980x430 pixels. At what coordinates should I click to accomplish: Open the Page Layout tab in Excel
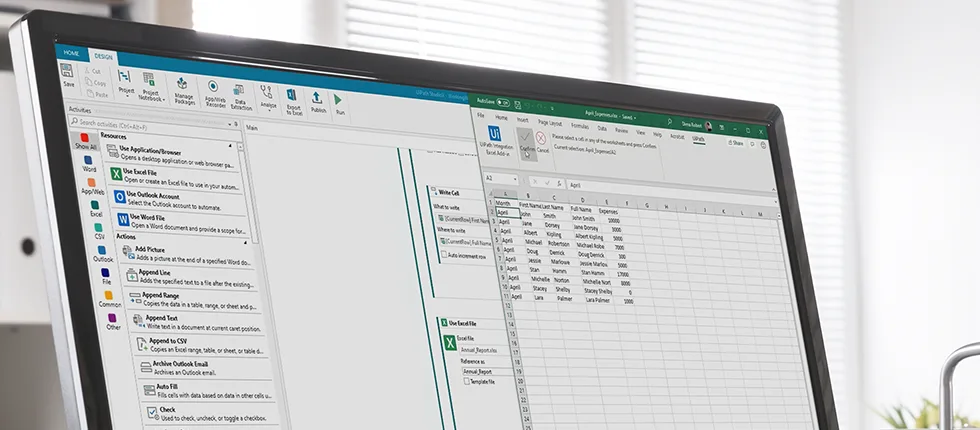(x=550, y=123)
